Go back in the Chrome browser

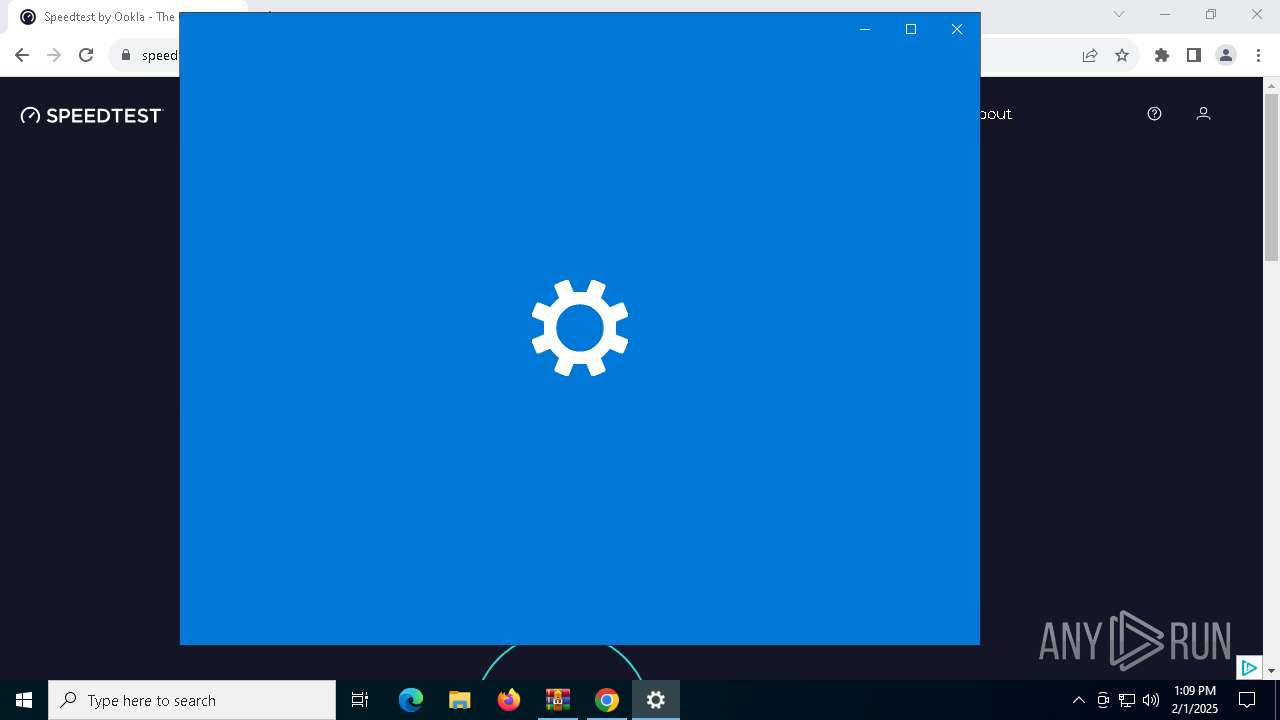(x=22, y=55)
